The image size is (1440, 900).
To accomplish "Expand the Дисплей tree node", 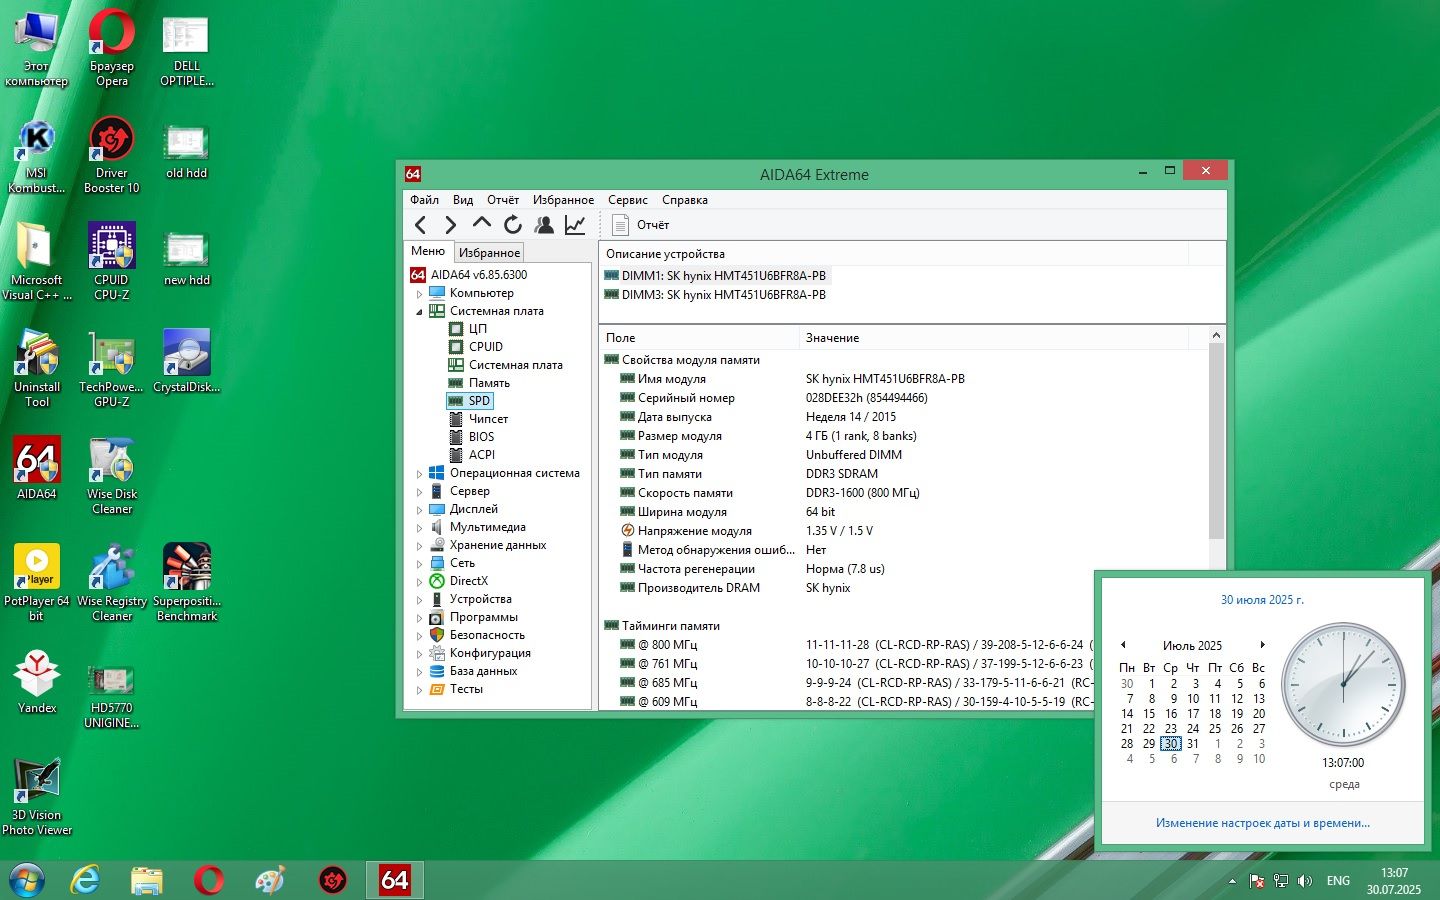I will coord(420,510).
